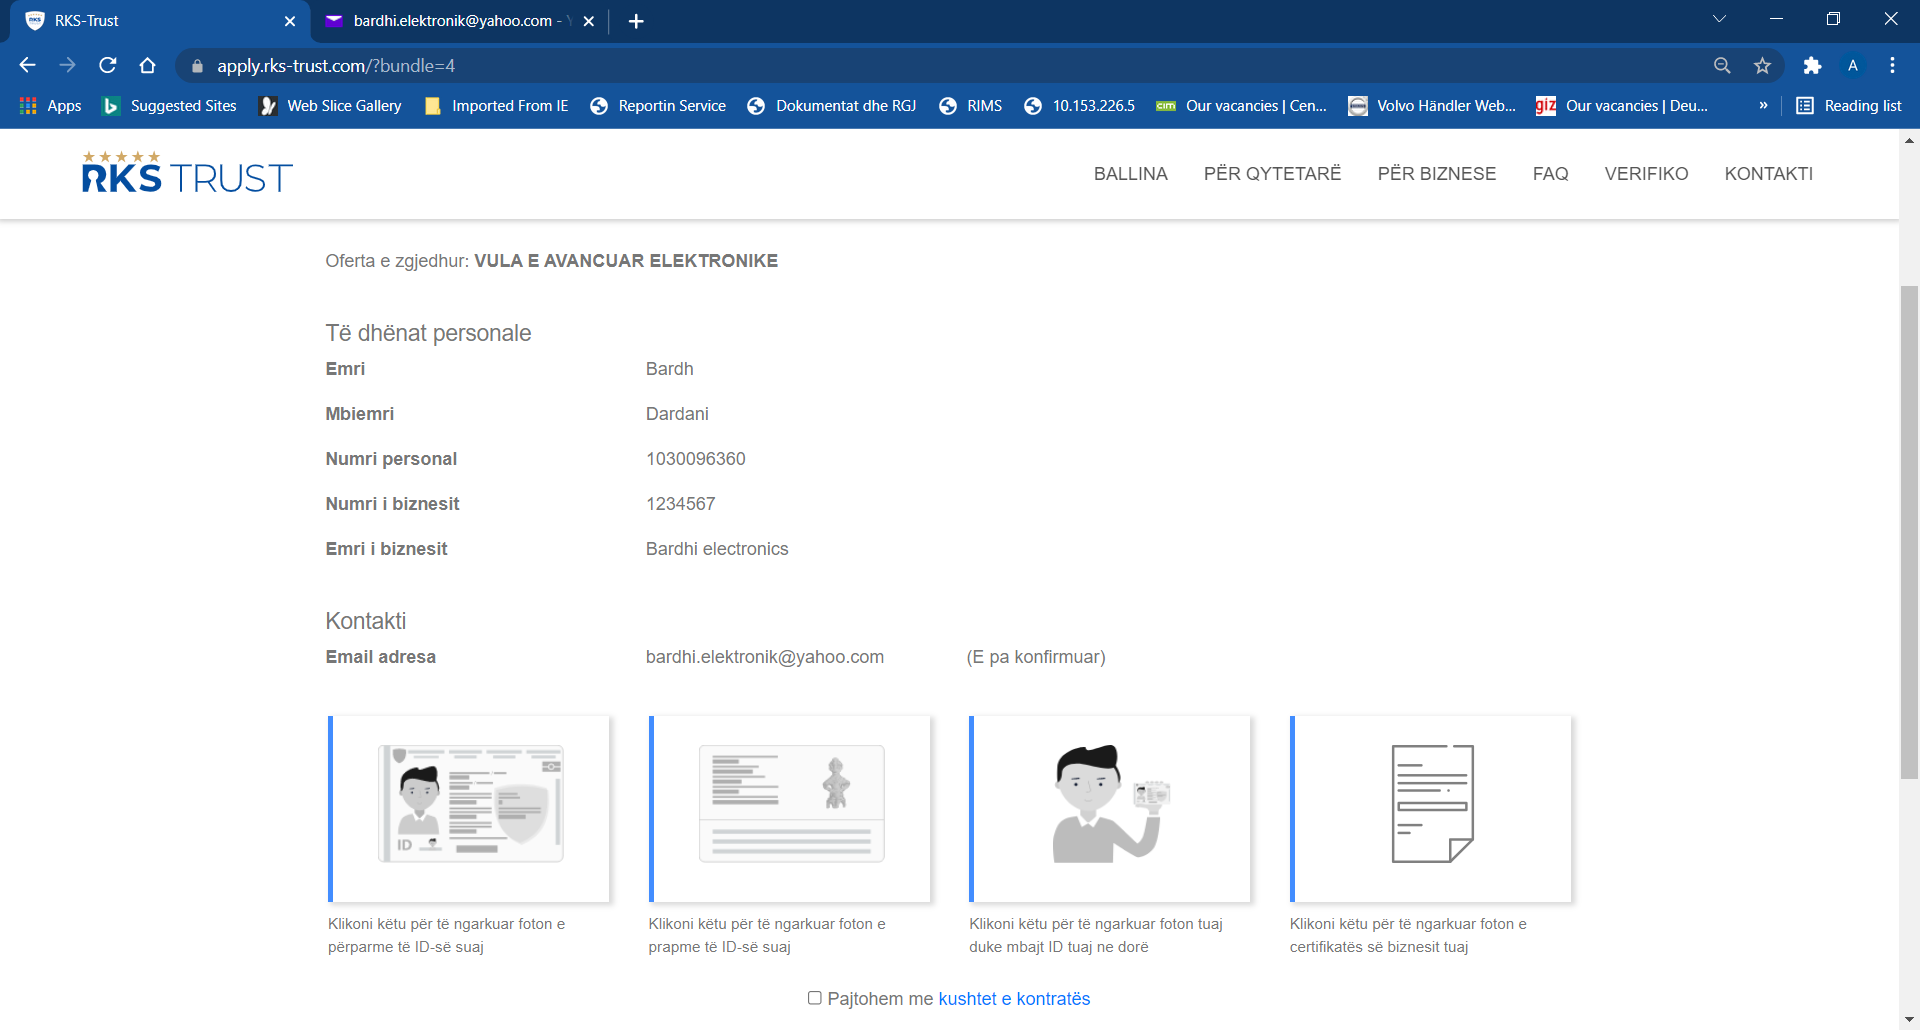Open the zoom magnifier in address bar
Viewport: 1920px width, 1030px height.
[1722, 65]
